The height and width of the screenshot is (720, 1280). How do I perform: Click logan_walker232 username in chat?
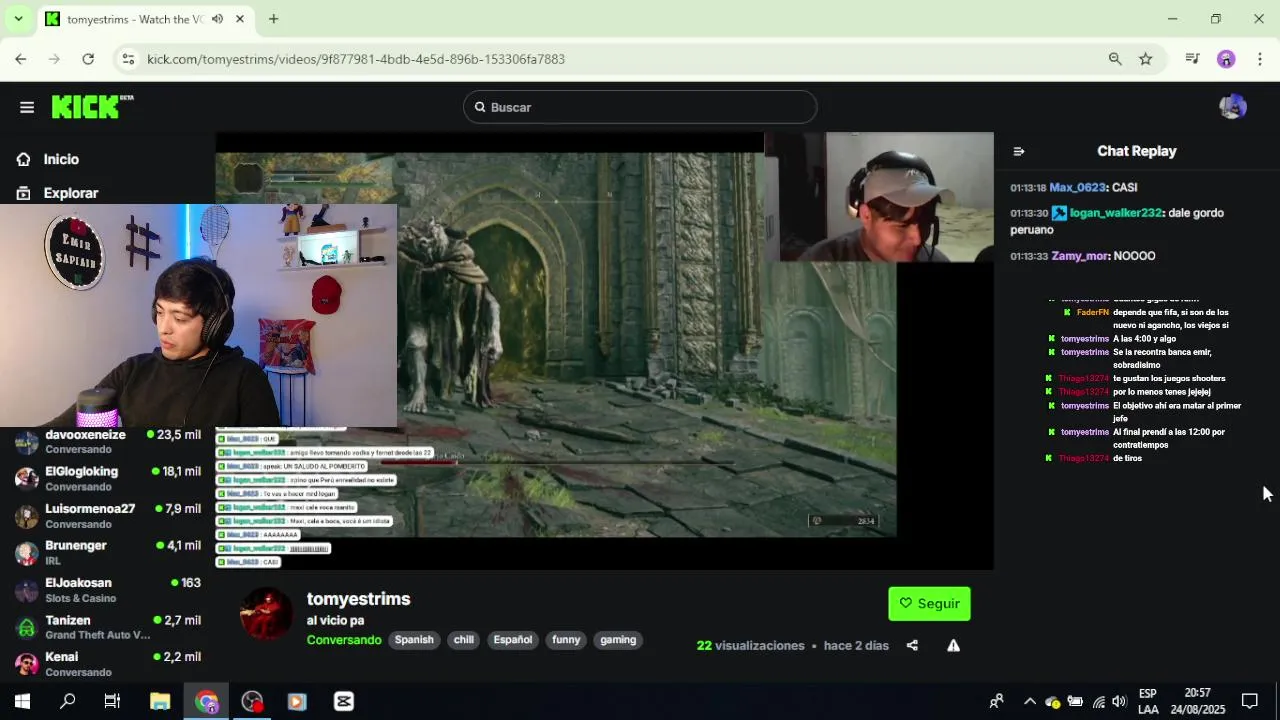point(1116,213)
